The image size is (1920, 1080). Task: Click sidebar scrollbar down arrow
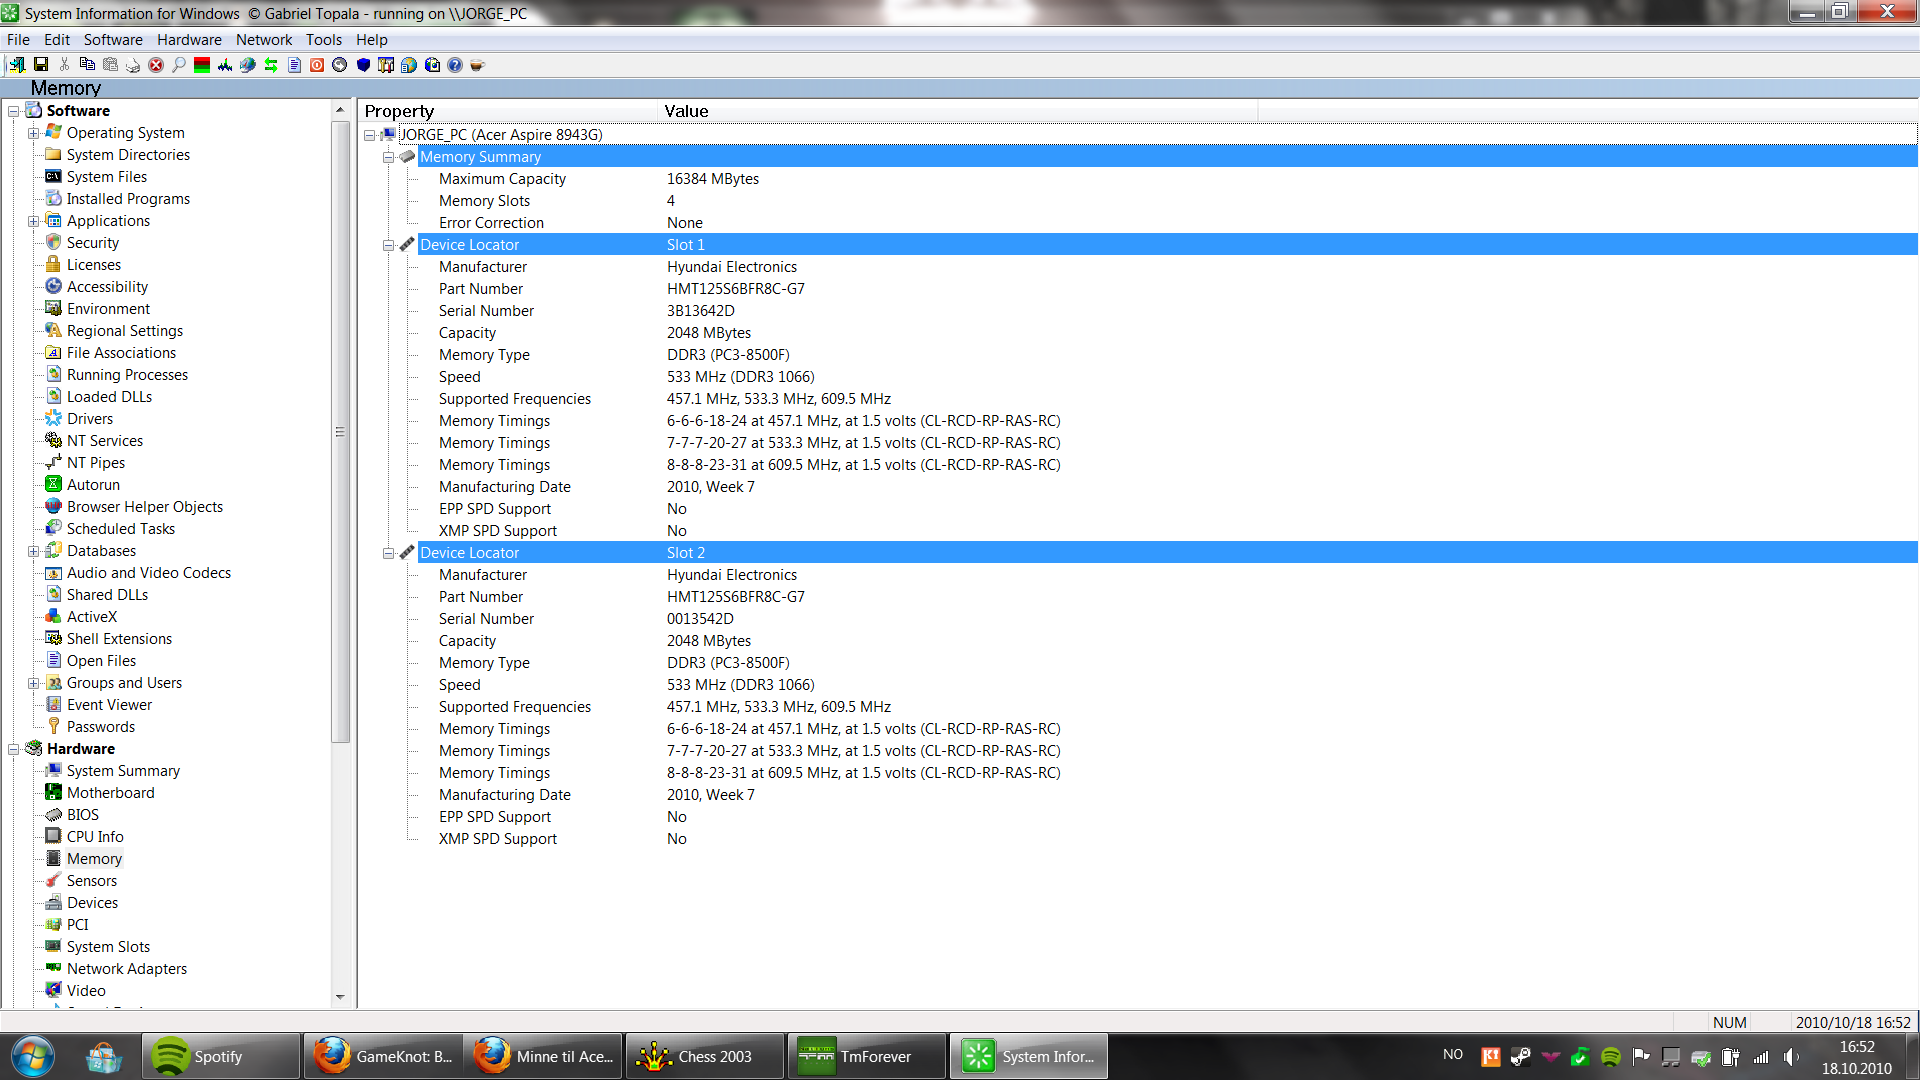[x=340, y=997]
